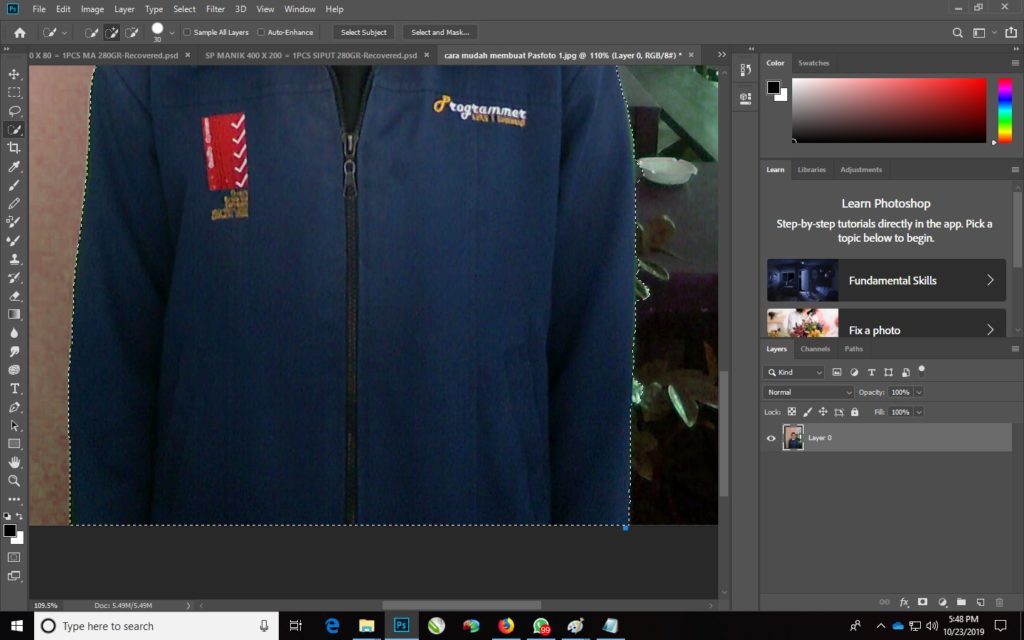Select the Blur tool
The height and width of the screenshot is (640, 1024).
(x=14, y=332)
